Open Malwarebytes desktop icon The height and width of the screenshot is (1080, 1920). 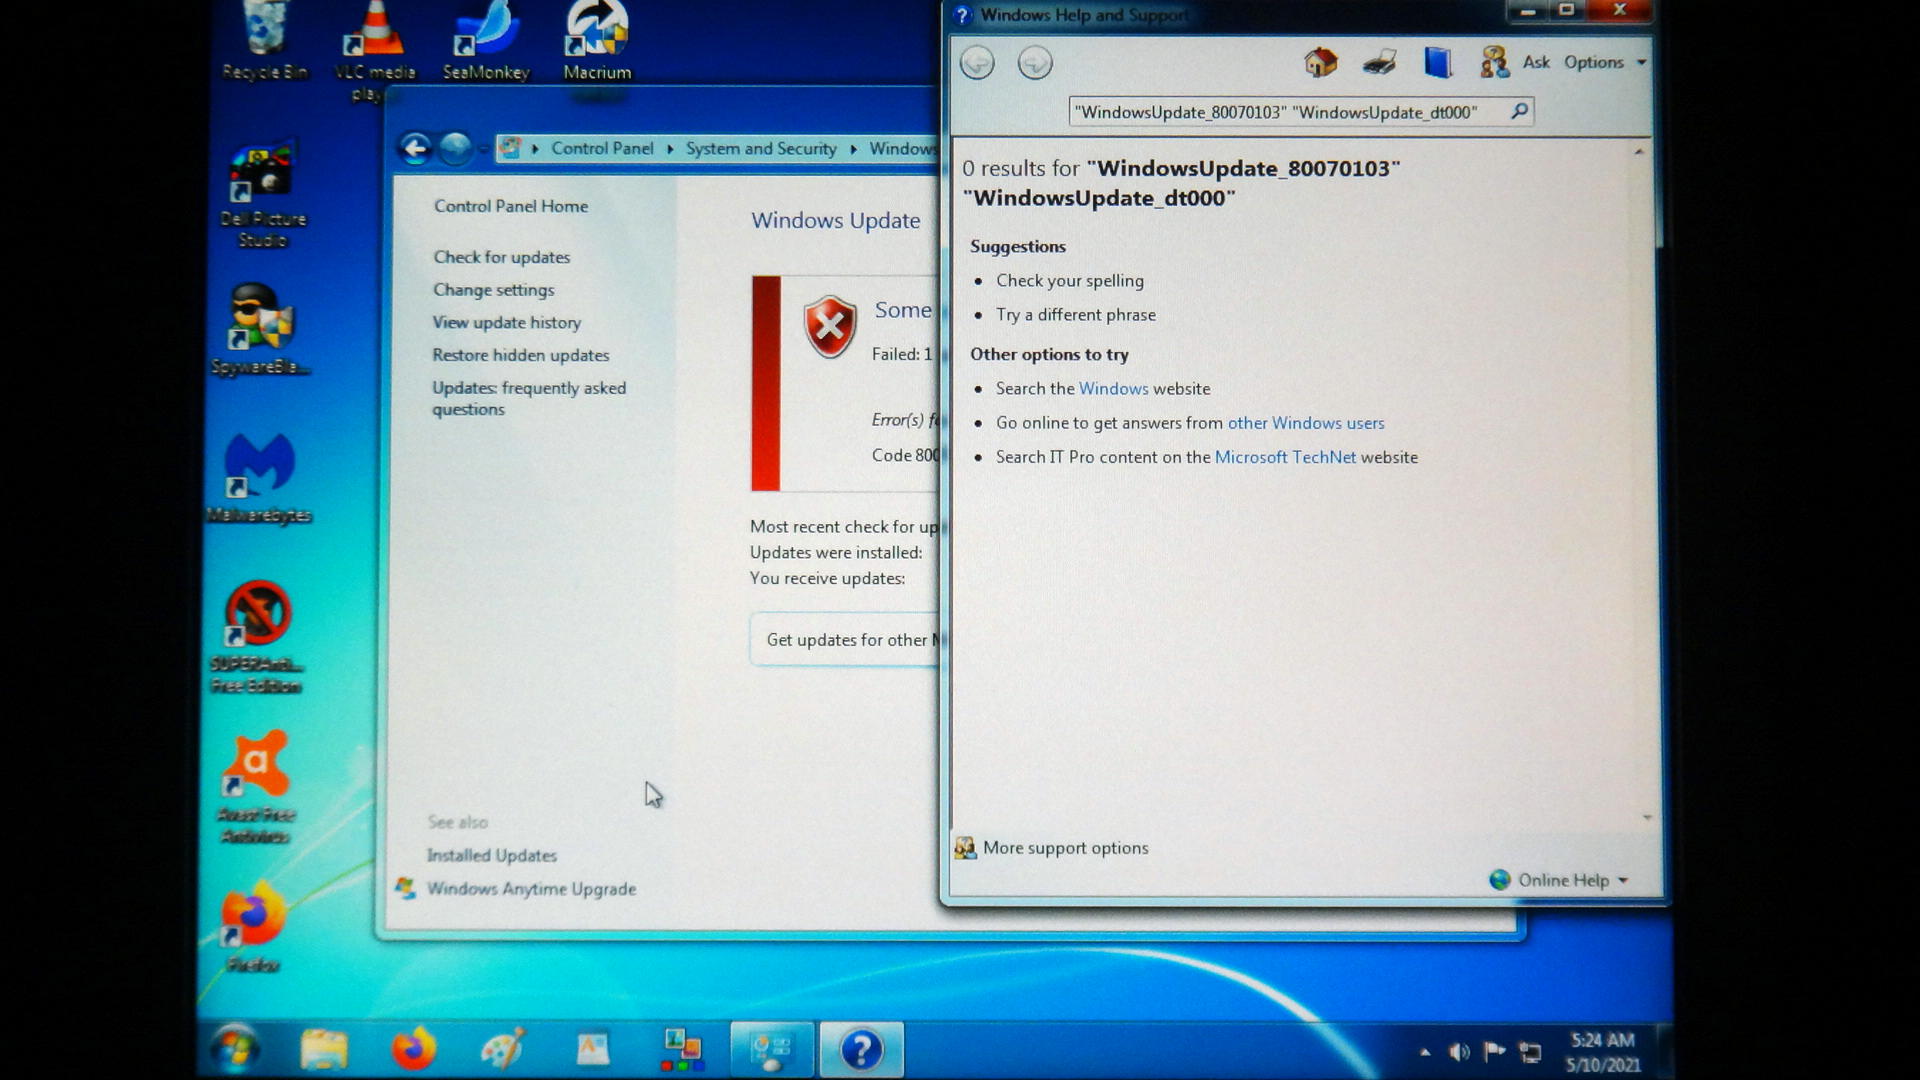(259, 479)
